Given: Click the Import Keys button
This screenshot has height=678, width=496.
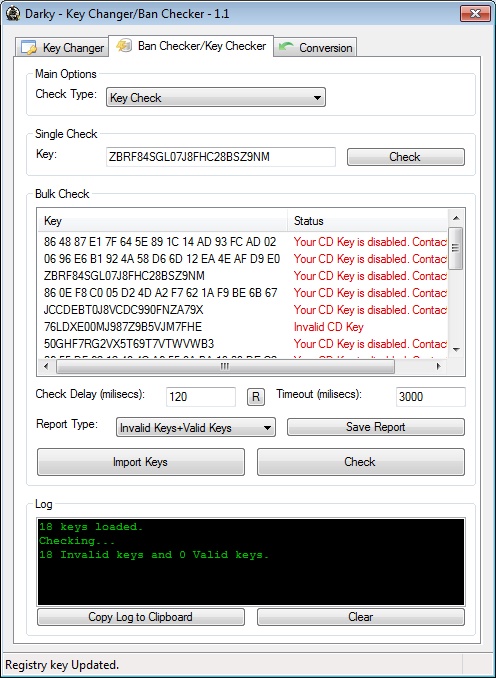Looking at the screenshot, I should 141,462.
